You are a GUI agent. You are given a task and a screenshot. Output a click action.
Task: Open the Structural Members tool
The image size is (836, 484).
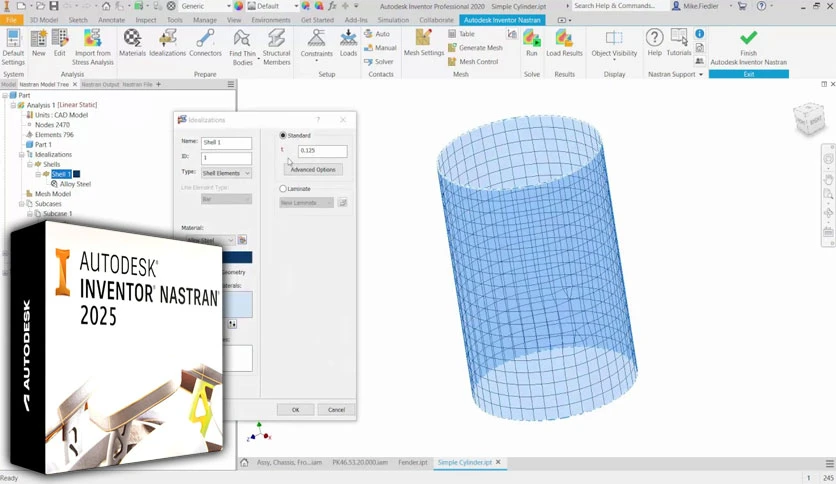click(x=276, y=47)
